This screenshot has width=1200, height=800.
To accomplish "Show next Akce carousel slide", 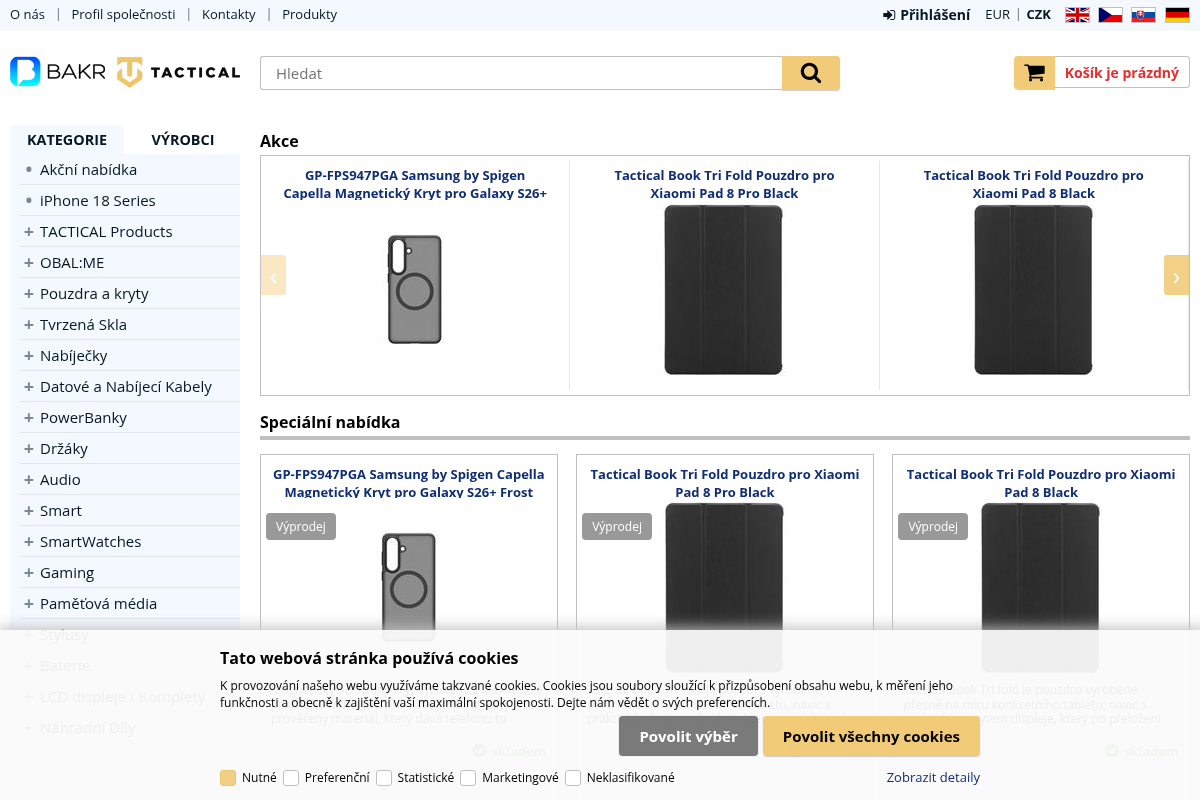I will [x=1177, y=275].
